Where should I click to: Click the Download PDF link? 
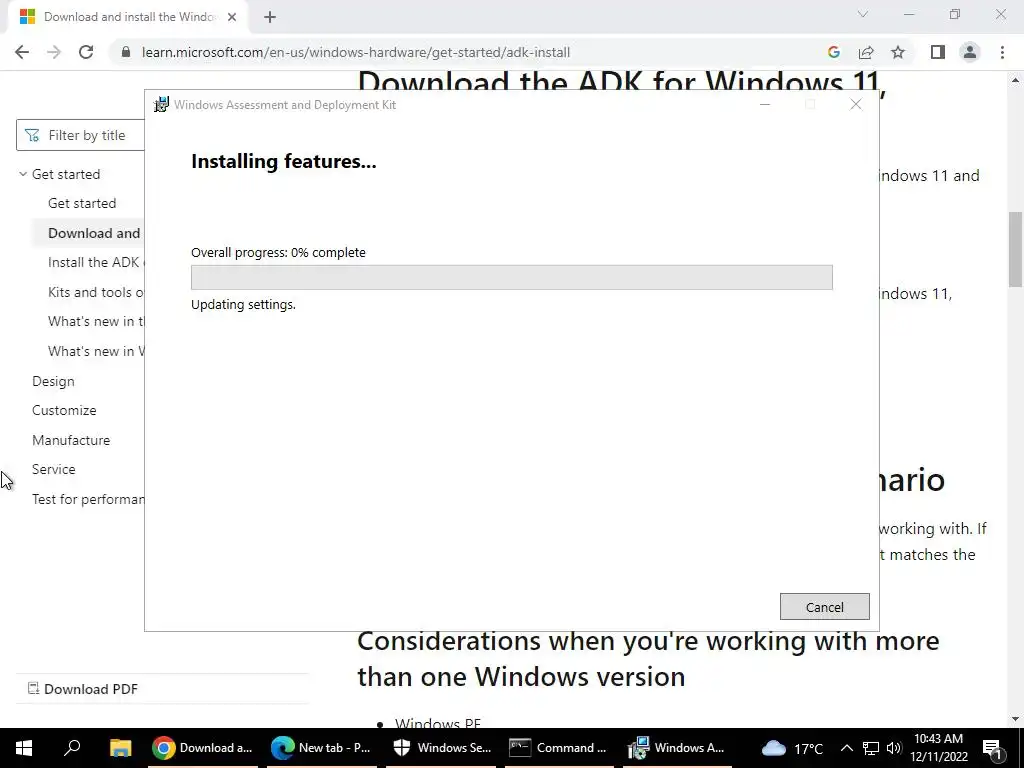tap(83, 689)
